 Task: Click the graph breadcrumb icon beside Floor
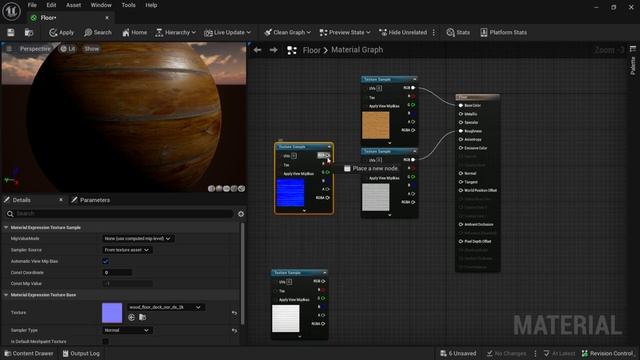pyautogui.click(x=291, y=50)
